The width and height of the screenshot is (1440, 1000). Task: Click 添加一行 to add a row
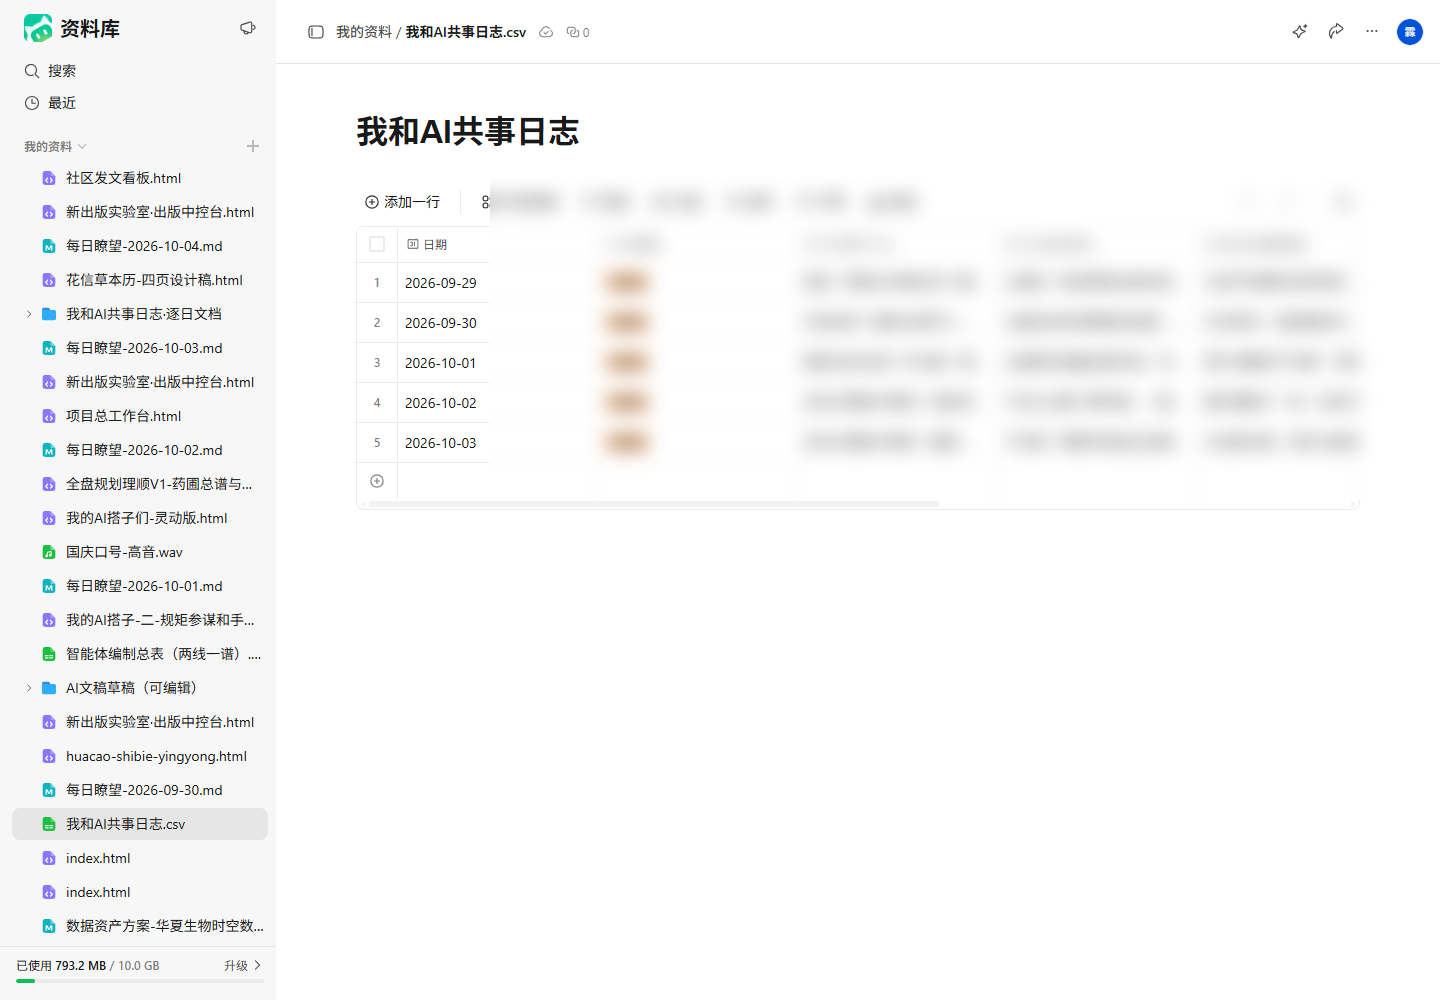402,202
